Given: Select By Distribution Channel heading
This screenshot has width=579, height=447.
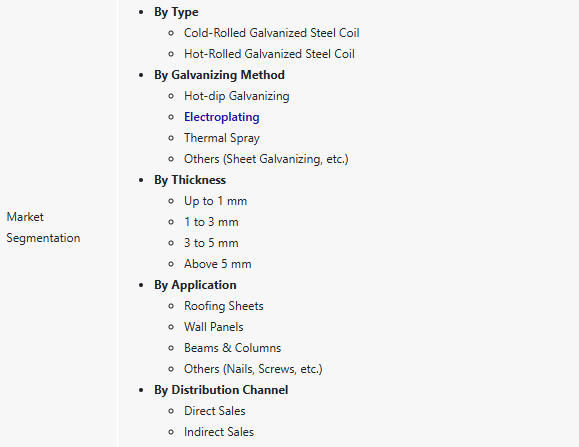Looking at the screenshot, I should click(221, 390).
